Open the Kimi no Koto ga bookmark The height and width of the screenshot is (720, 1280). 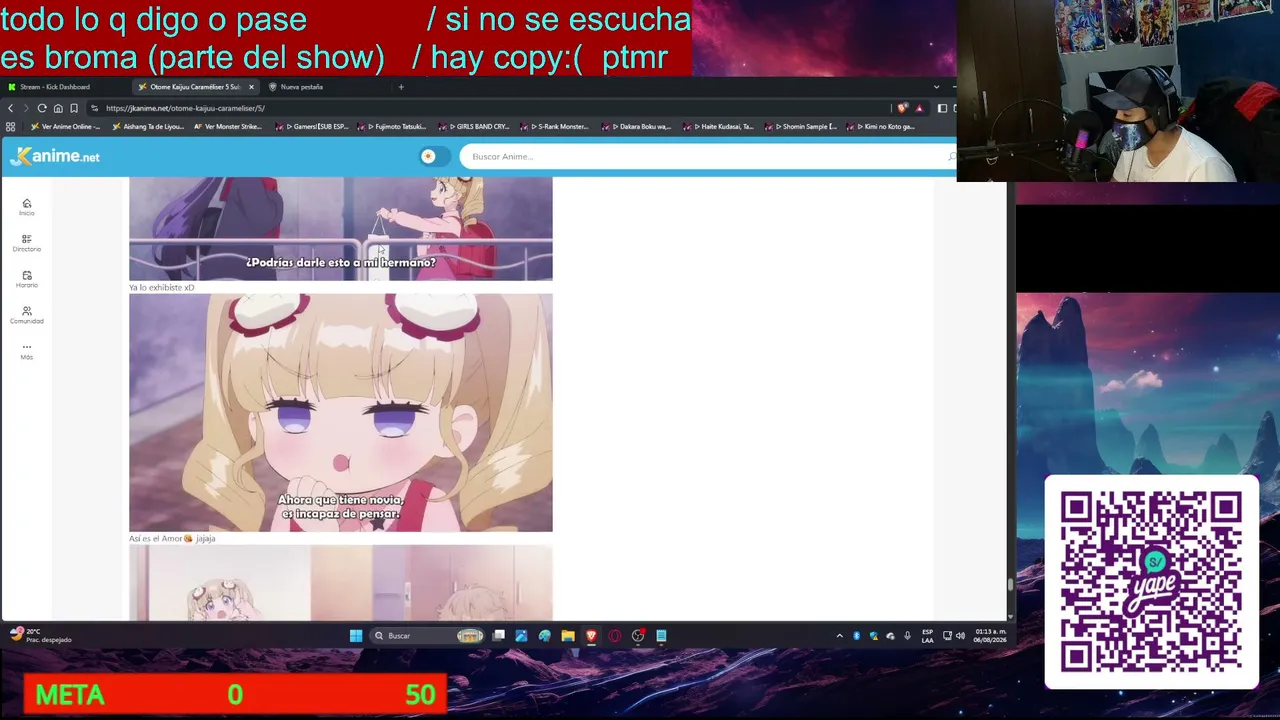(881, 127)
